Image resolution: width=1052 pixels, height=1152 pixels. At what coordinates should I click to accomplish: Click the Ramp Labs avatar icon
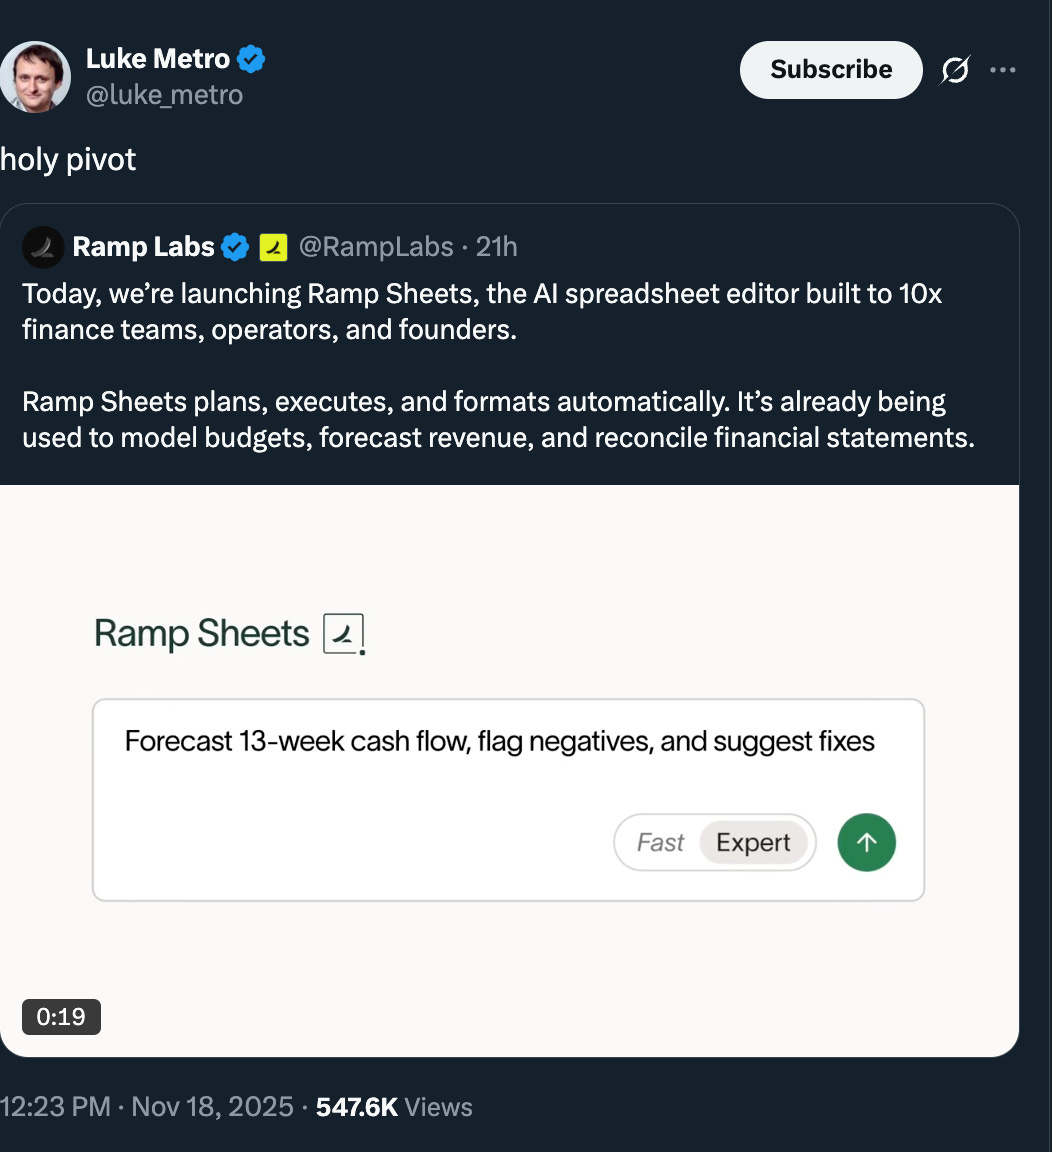point(43,247)
